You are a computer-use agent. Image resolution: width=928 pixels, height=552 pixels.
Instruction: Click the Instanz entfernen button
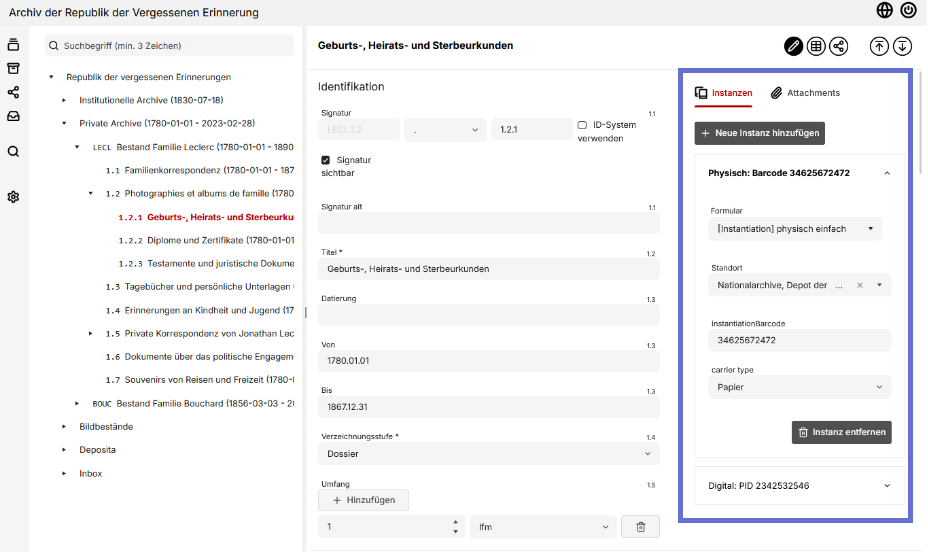click(842, 432)
